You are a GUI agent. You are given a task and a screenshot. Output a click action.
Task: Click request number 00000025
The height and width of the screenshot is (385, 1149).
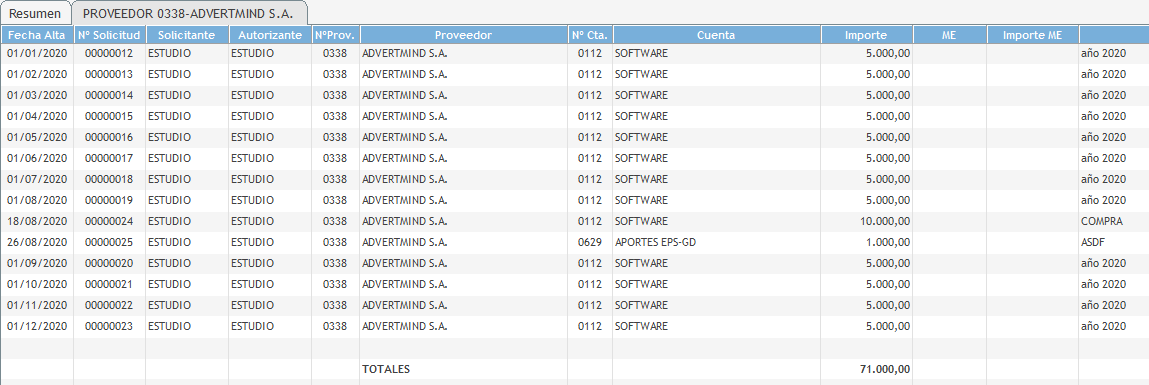[109, 242]
